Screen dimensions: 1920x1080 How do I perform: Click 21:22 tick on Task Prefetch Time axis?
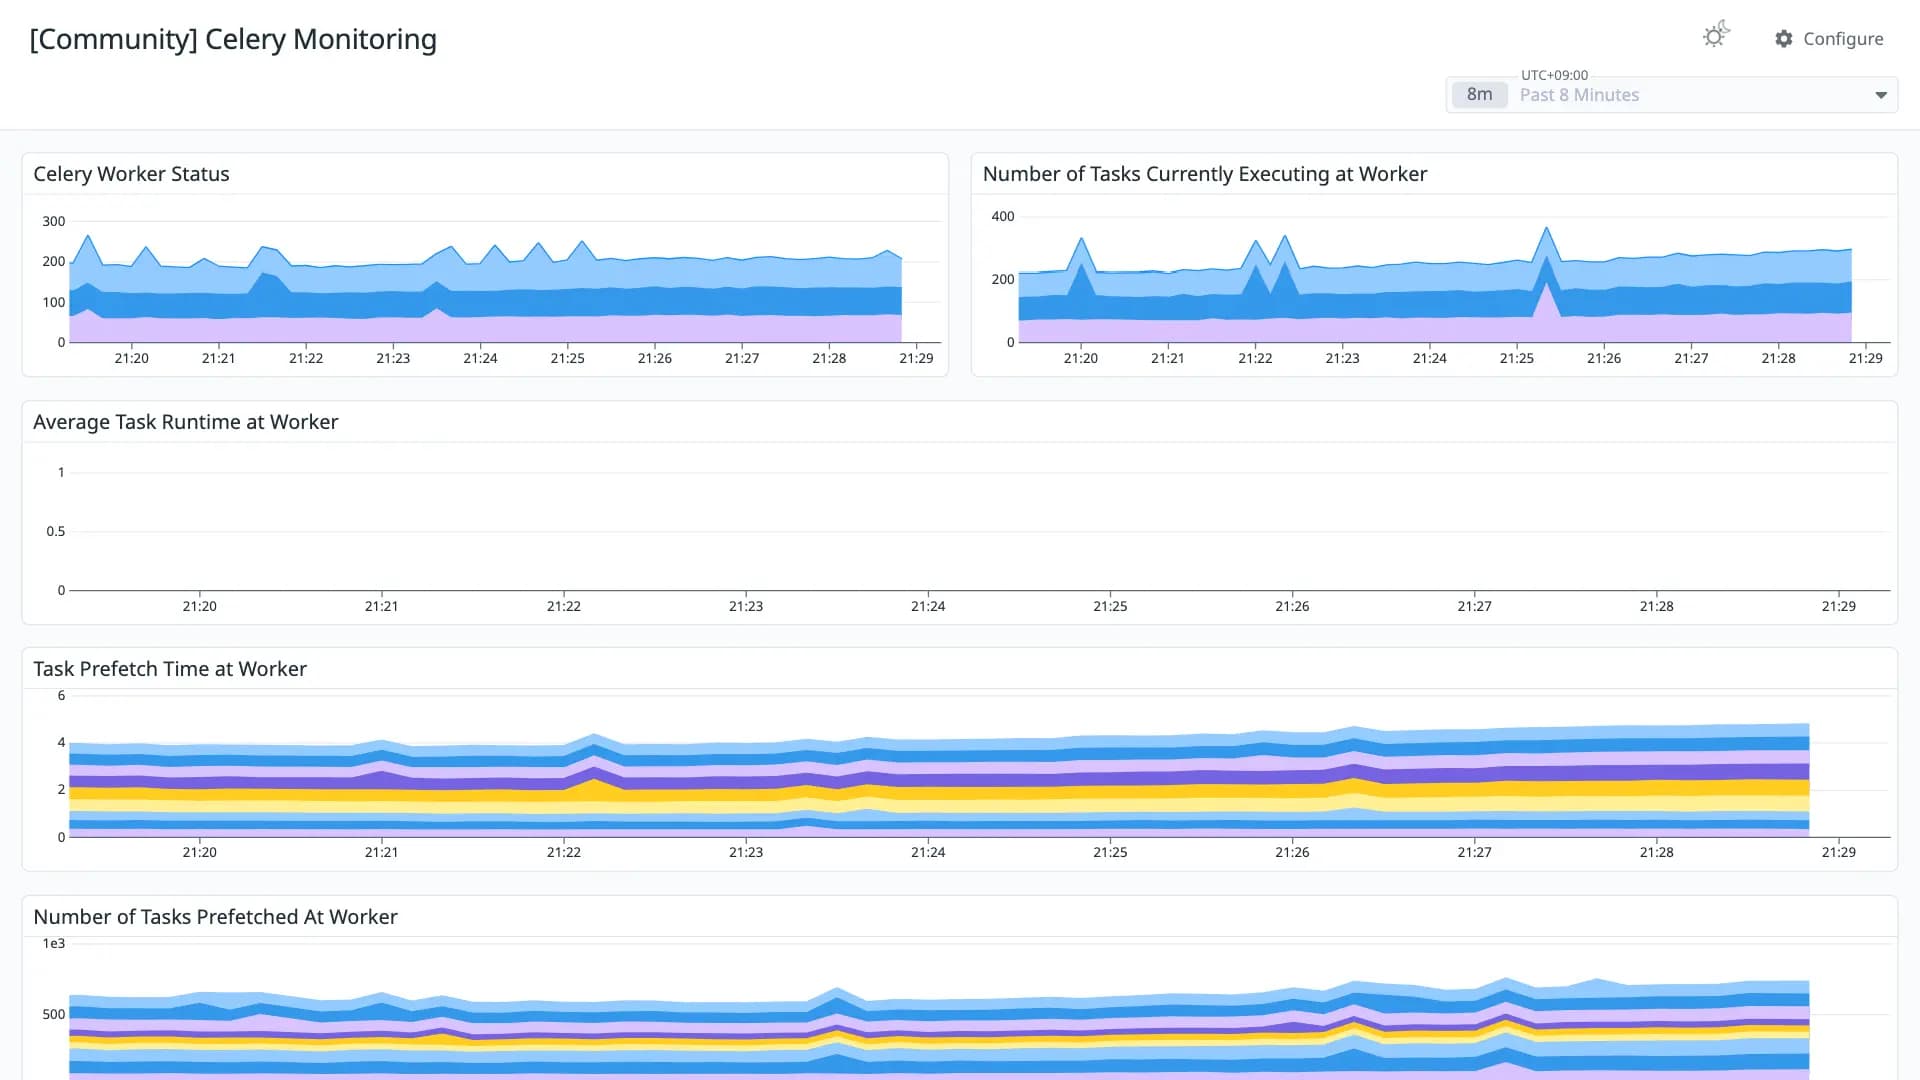click(x=564, y=852)
